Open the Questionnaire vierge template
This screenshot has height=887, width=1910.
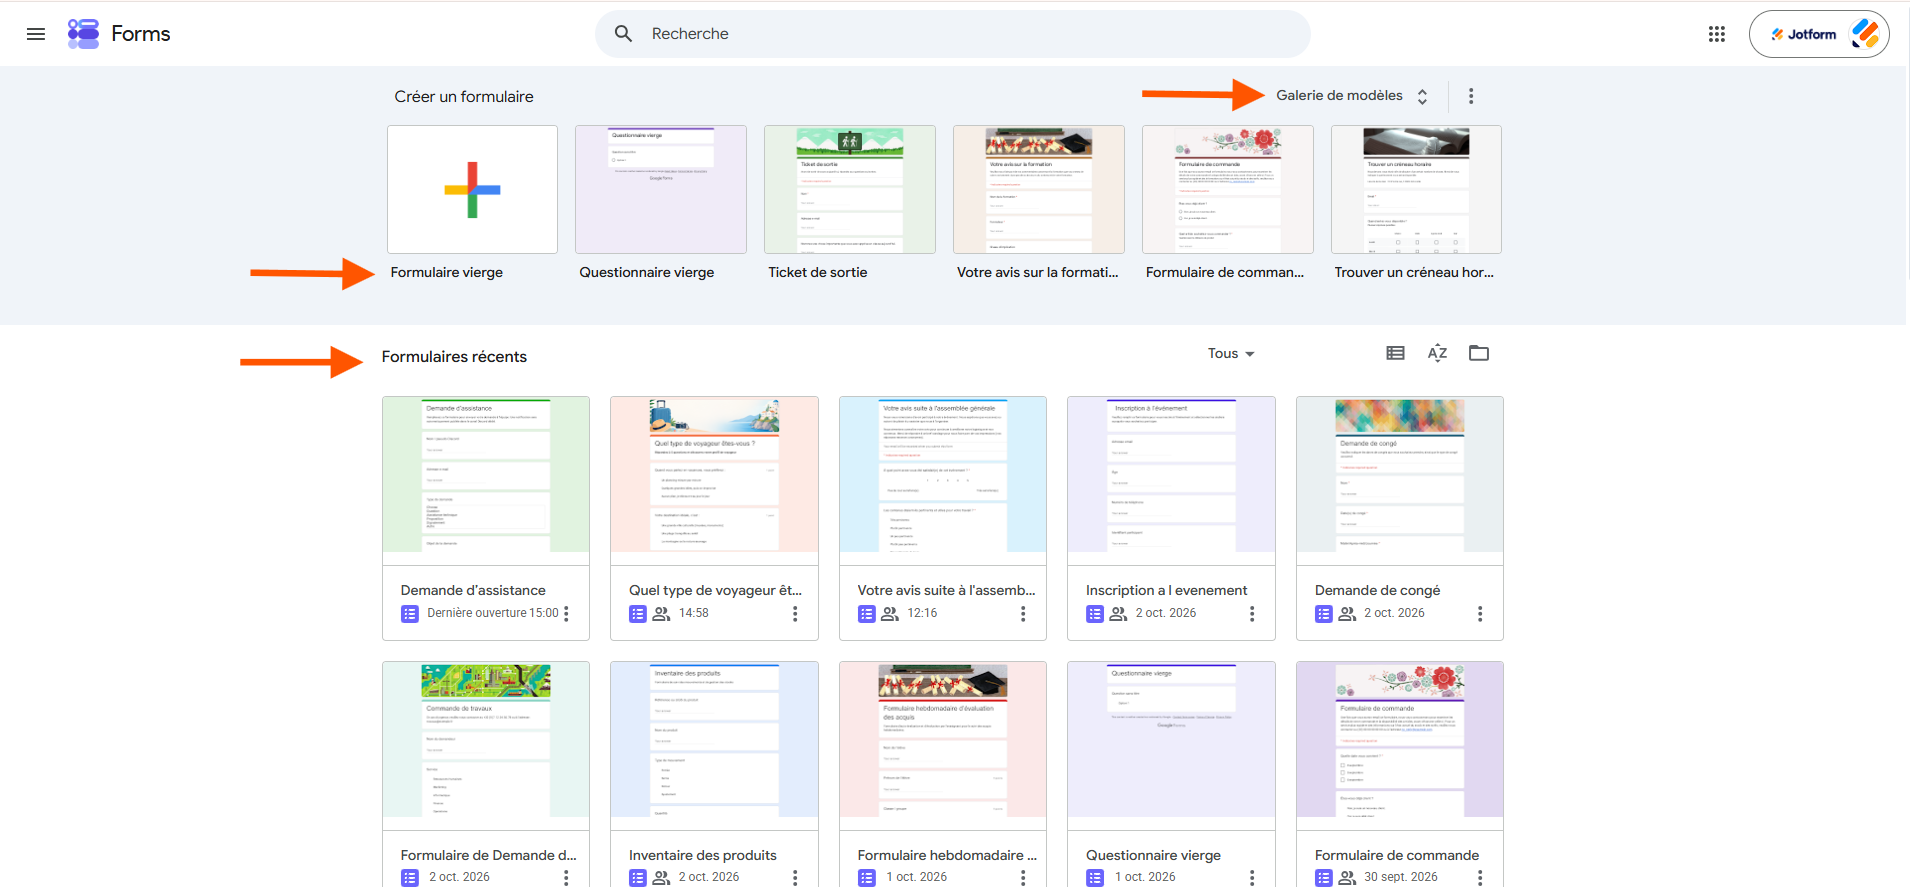pos(661,189)
